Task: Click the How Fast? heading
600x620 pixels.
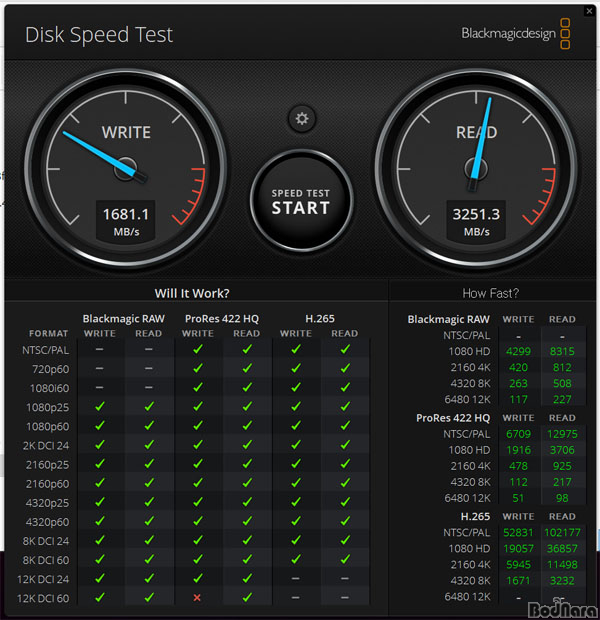Action: (490, 293)
